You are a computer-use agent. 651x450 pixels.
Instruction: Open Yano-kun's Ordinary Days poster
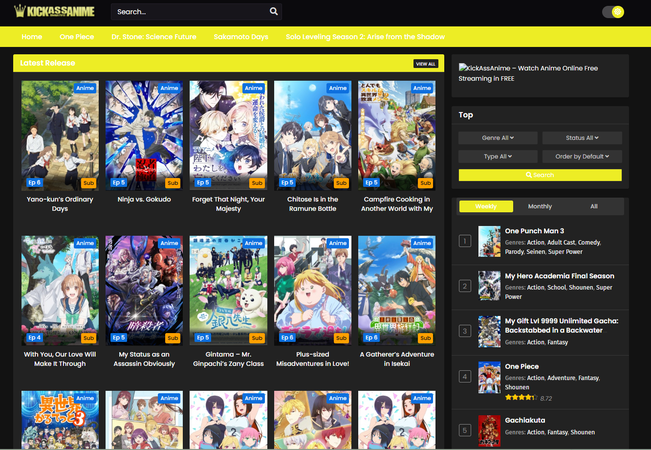[60, 136]
